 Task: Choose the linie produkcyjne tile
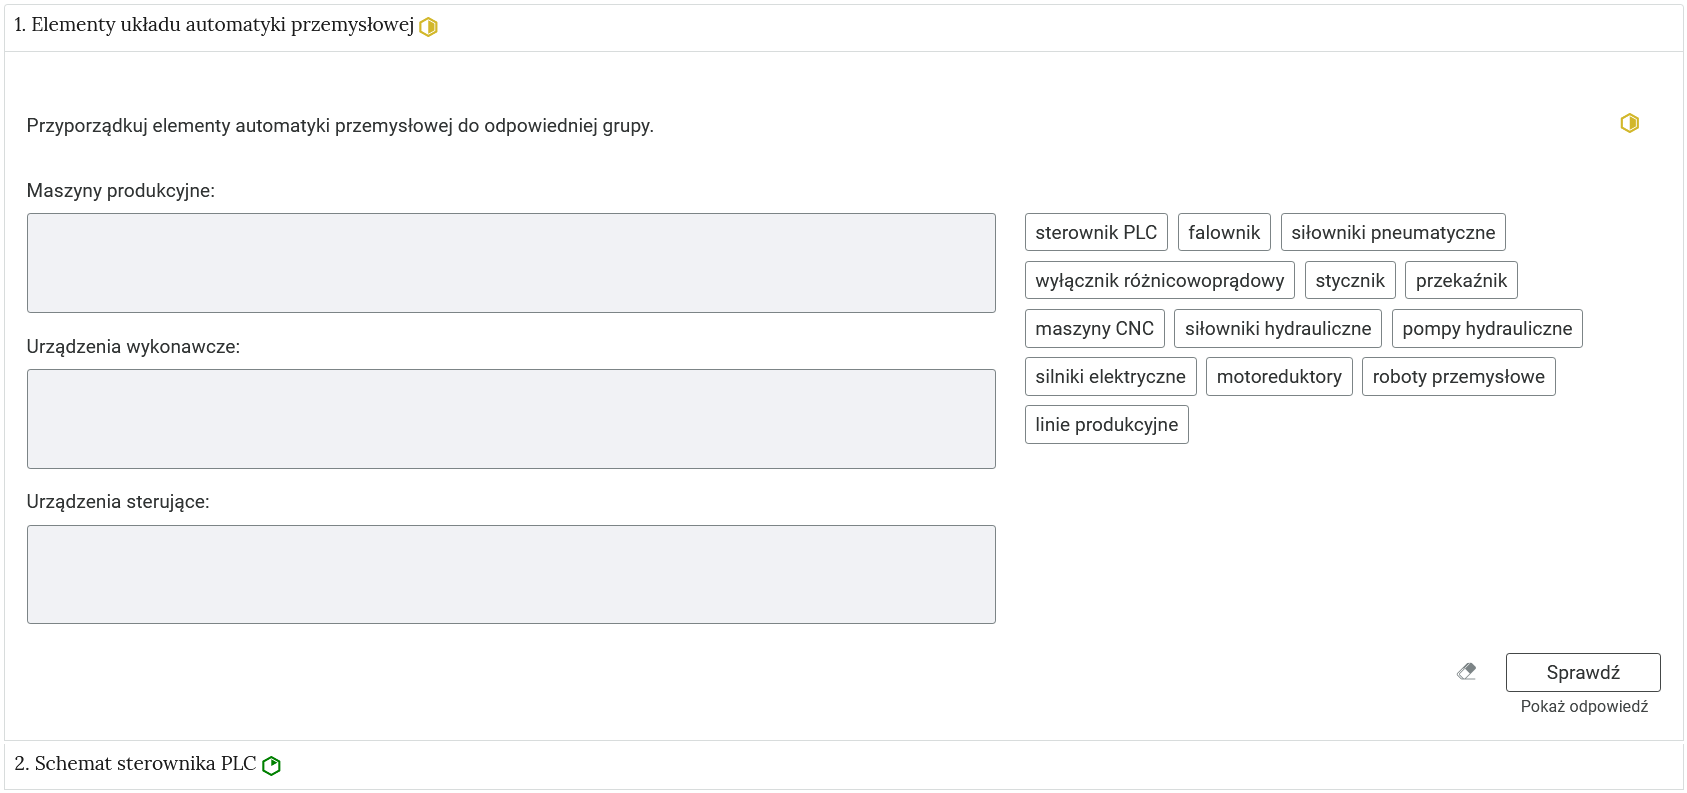click(1106, 425)
